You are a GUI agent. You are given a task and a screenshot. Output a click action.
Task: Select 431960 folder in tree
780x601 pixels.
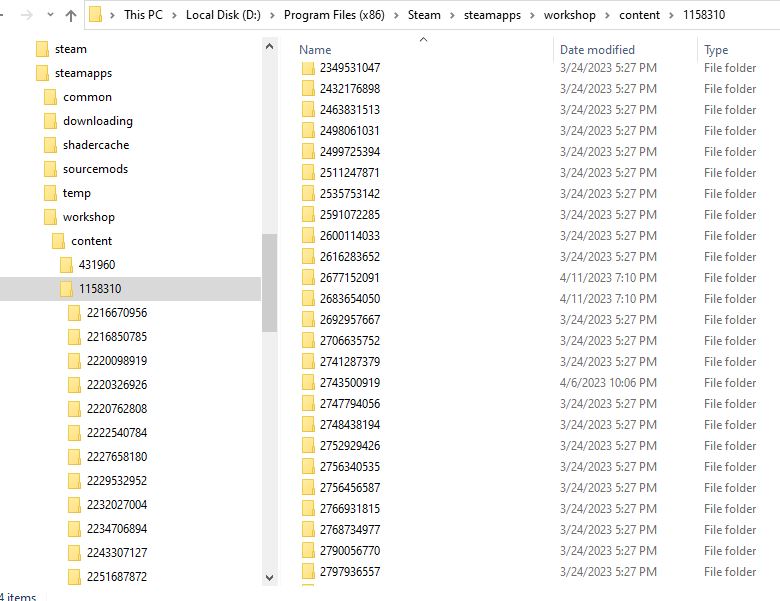pos(97,265)
